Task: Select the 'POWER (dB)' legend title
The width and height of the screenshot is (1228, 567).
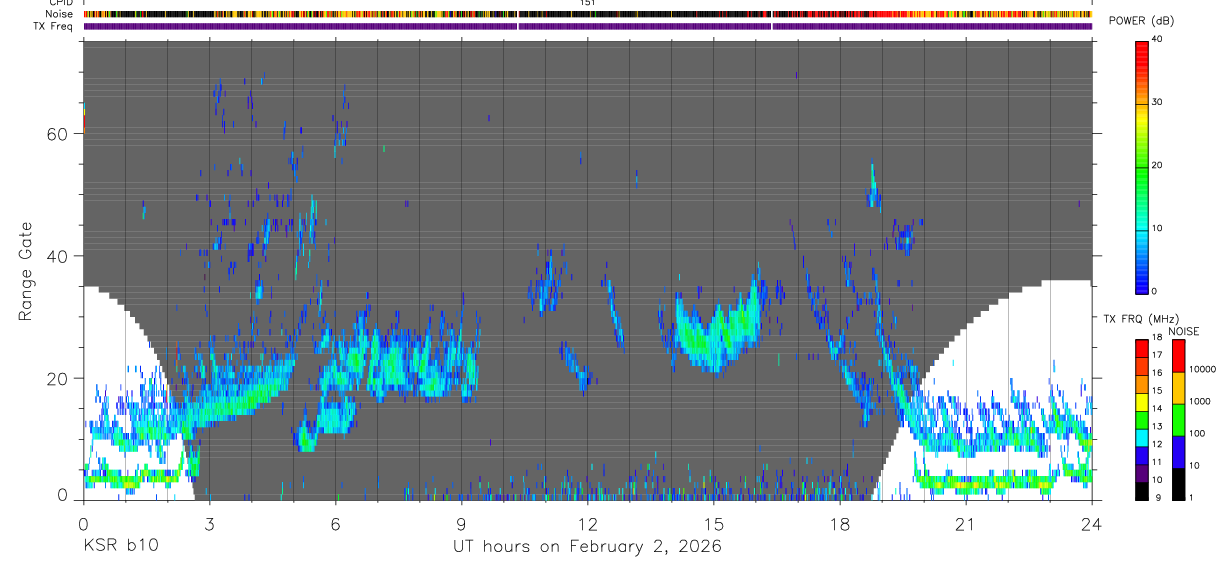Action: pos(1141,21)
